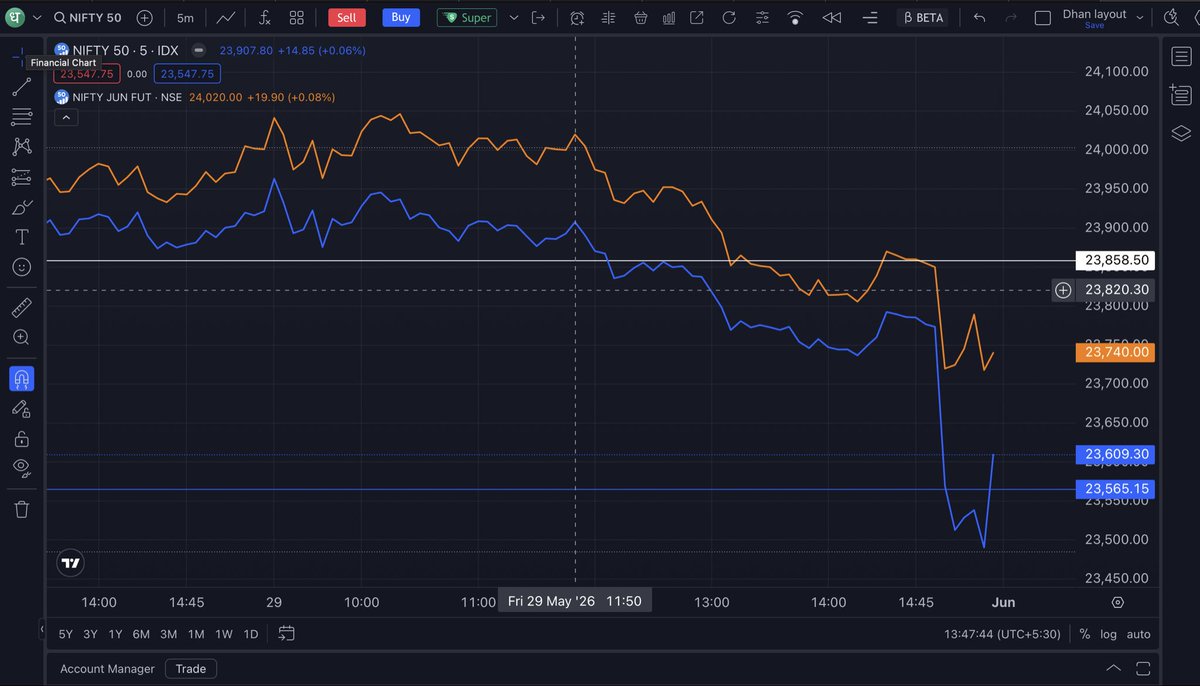Open the 5m interval selector
The image size is (1200, 686).
pos(186,17)
